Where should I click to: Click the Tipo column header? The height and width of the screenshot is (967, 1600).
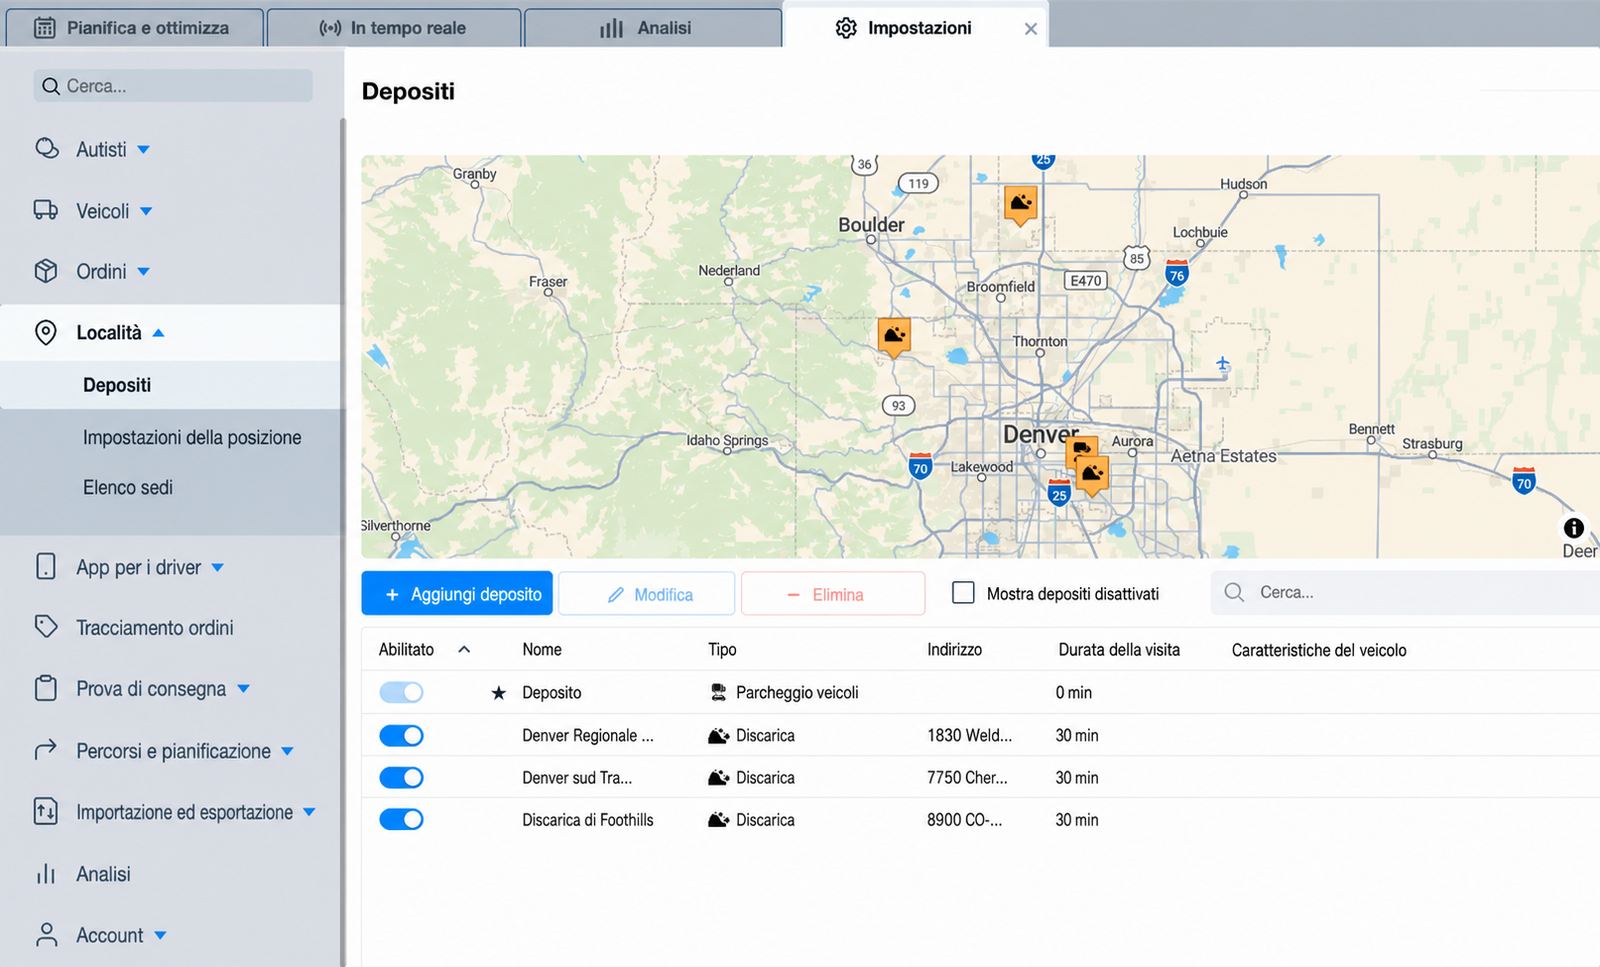point(722,650)
